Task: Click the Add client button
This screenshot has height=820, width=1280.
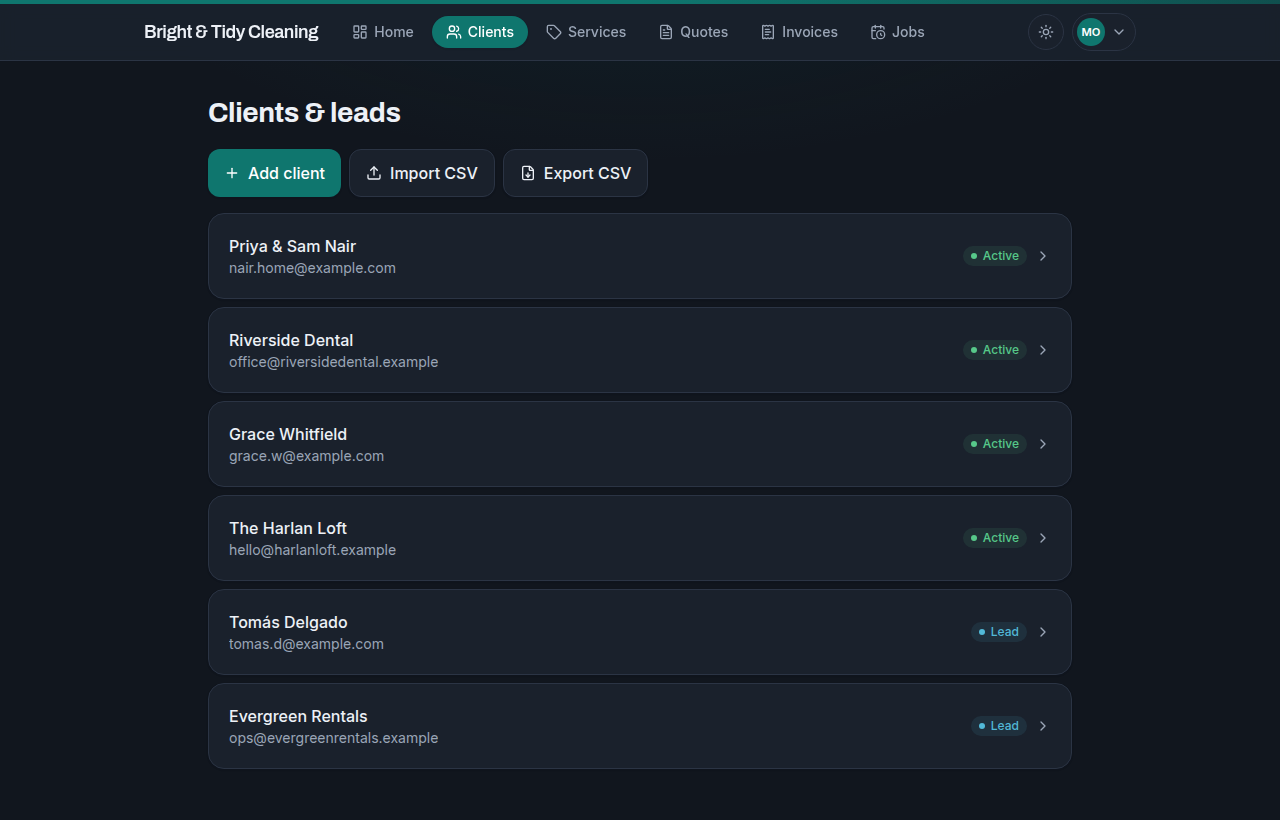Action: pyautogui.click(x=274, y=173)
